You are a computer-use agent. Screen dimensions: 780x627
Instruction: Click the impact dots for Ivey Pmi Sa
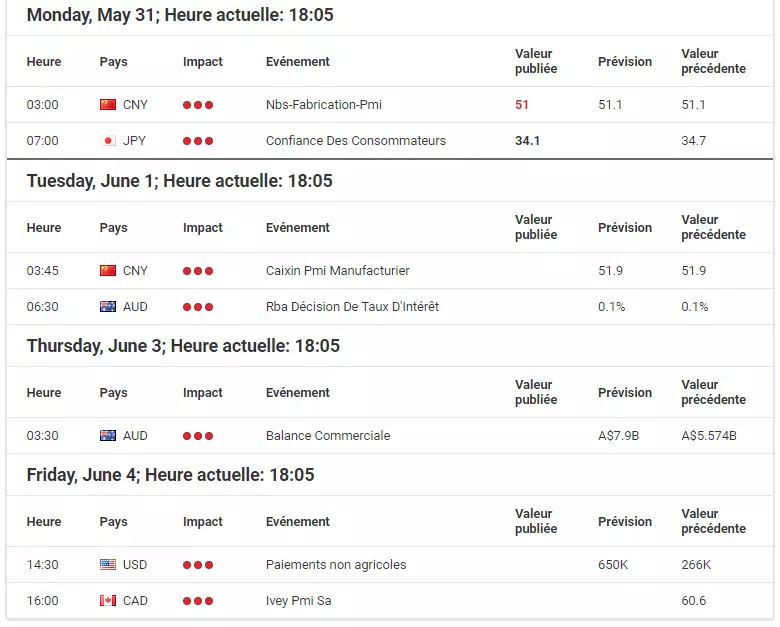(x=198, y=601)
